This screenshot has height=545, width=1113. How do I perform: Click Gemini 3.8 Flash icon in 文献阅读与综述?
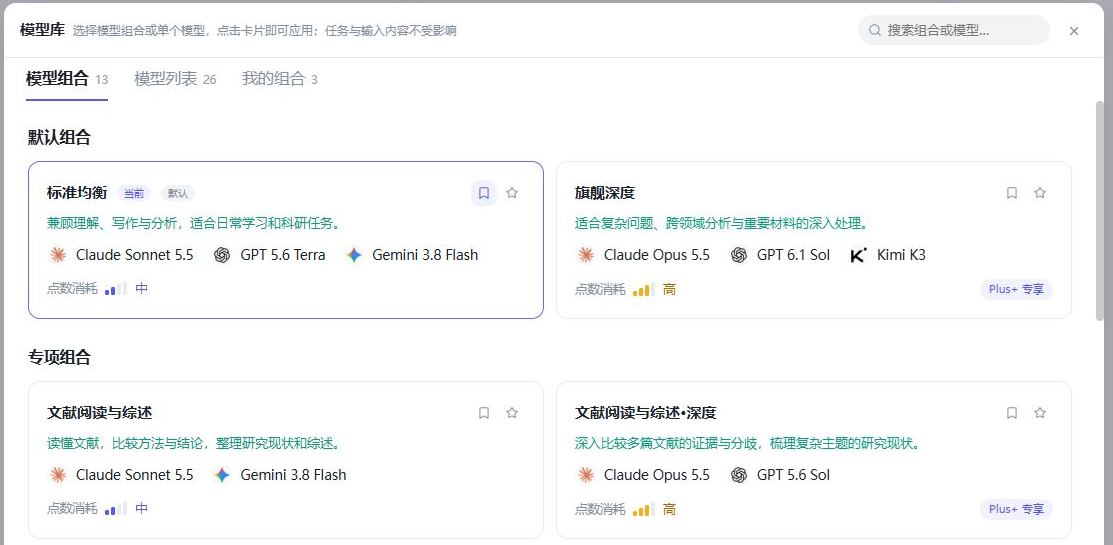tap(222, 475)
